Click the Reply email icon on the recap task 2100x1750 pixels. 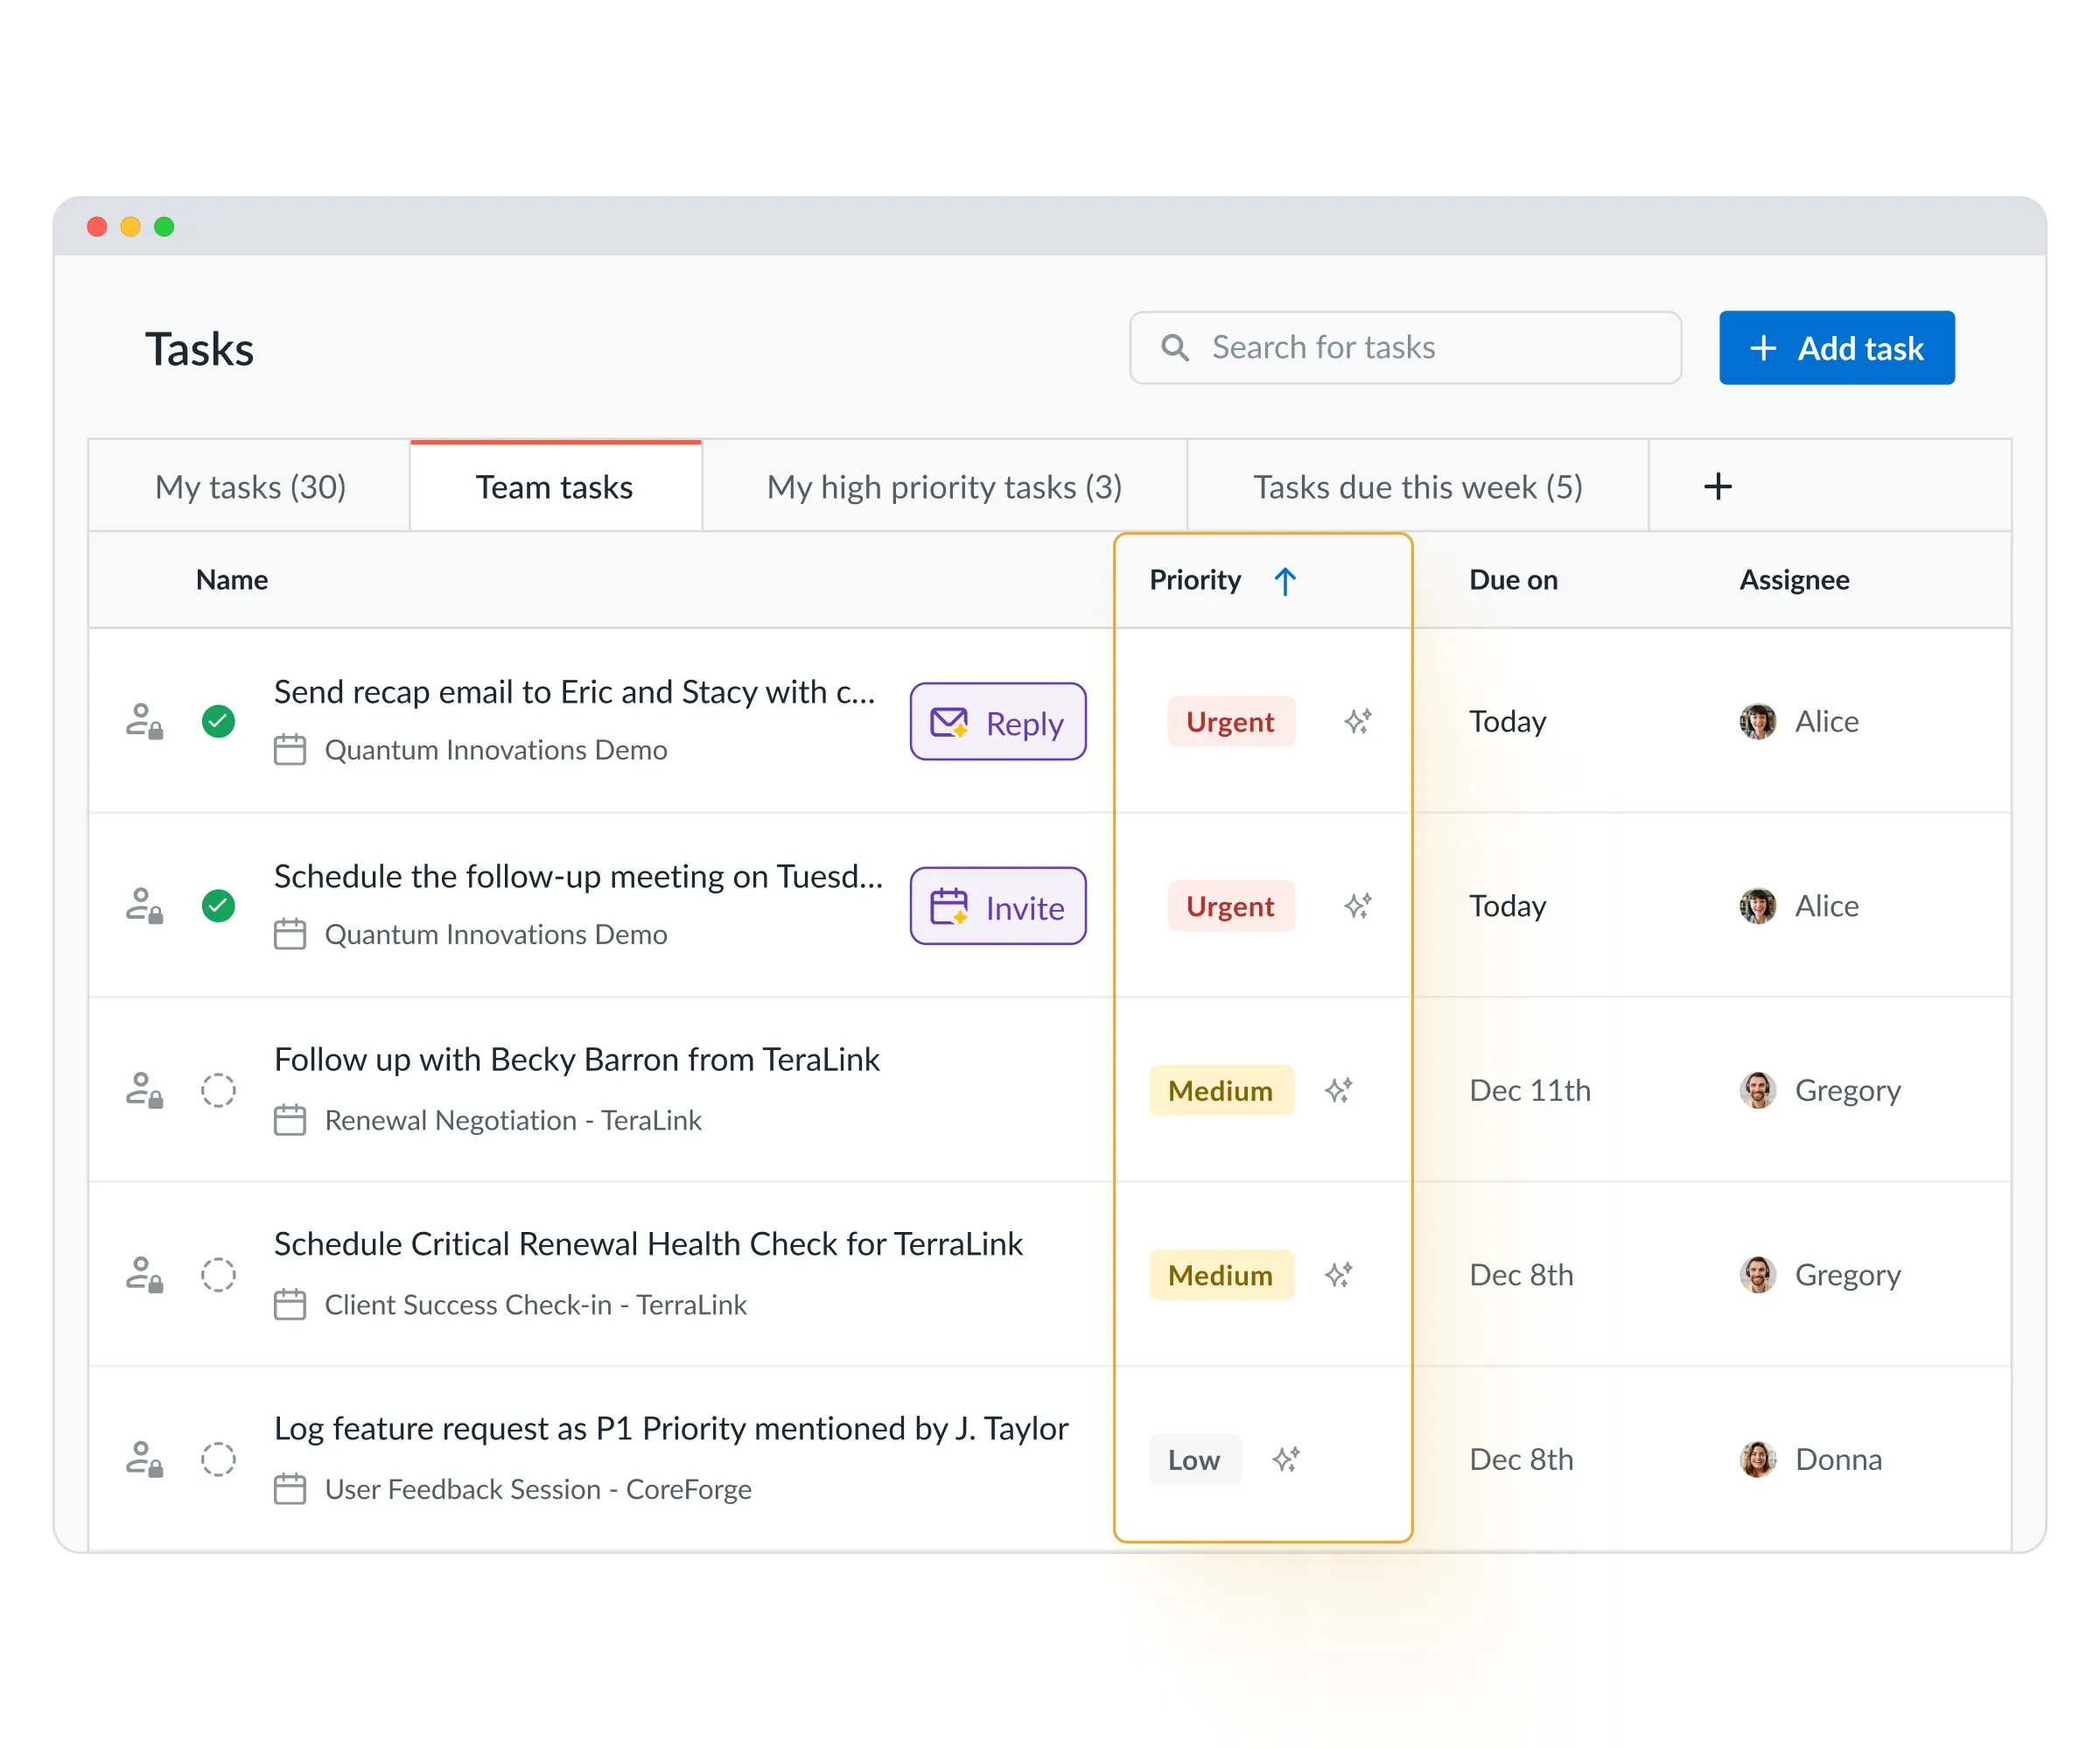950,721
